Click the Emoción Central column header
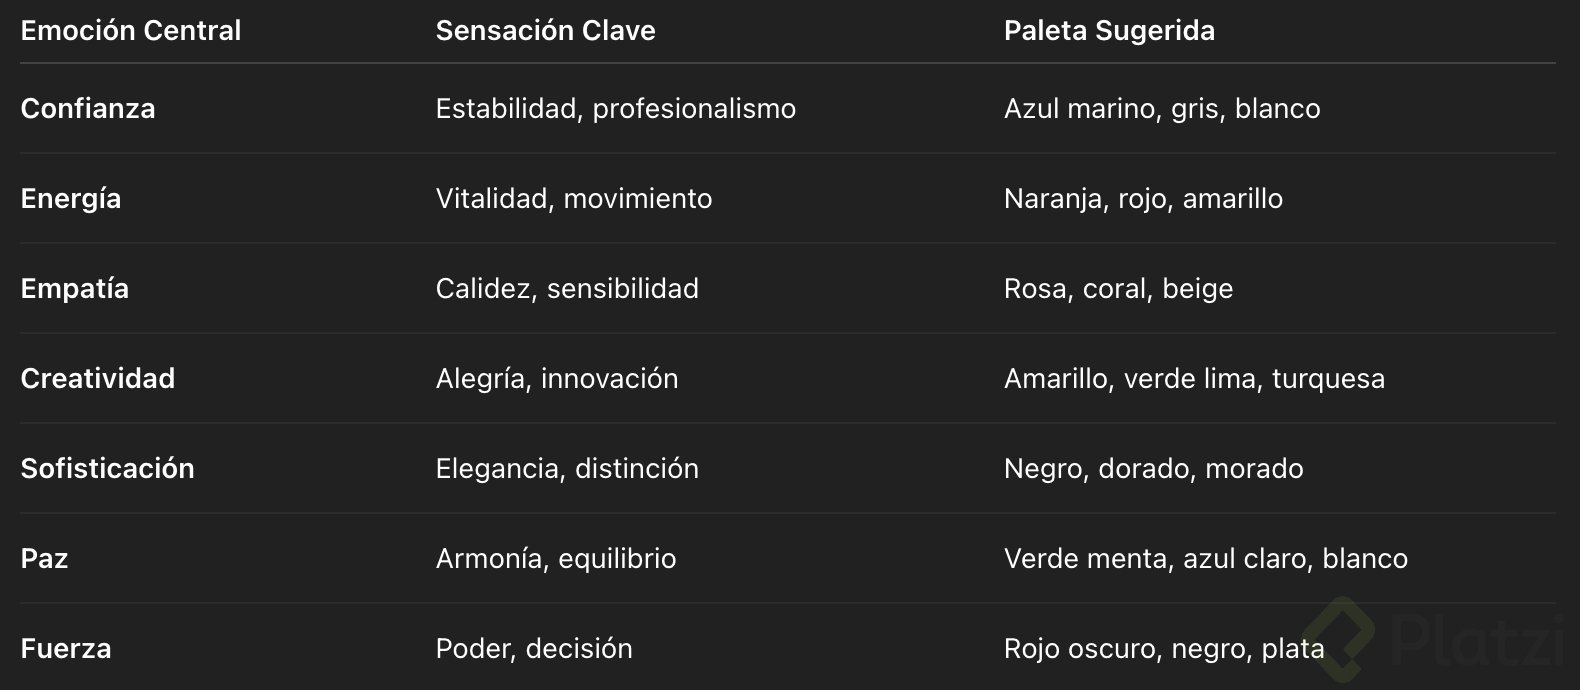Screen dimensions: 1580x690 coord(131,31)
